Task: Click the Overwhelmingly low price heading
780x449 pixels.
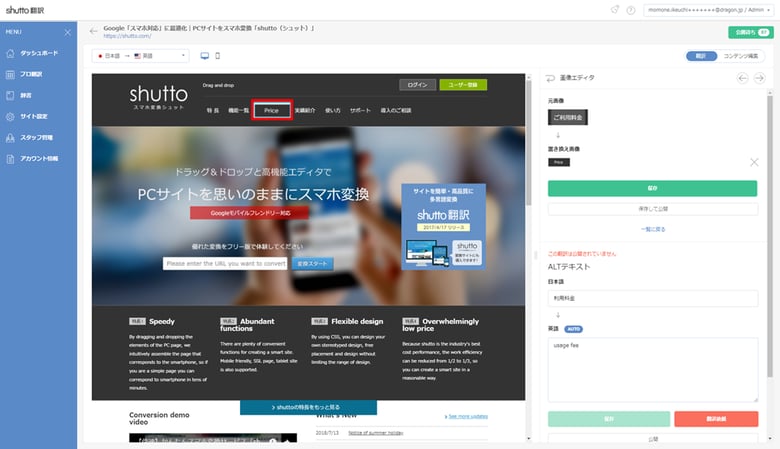Action: [x=441, y=325]
